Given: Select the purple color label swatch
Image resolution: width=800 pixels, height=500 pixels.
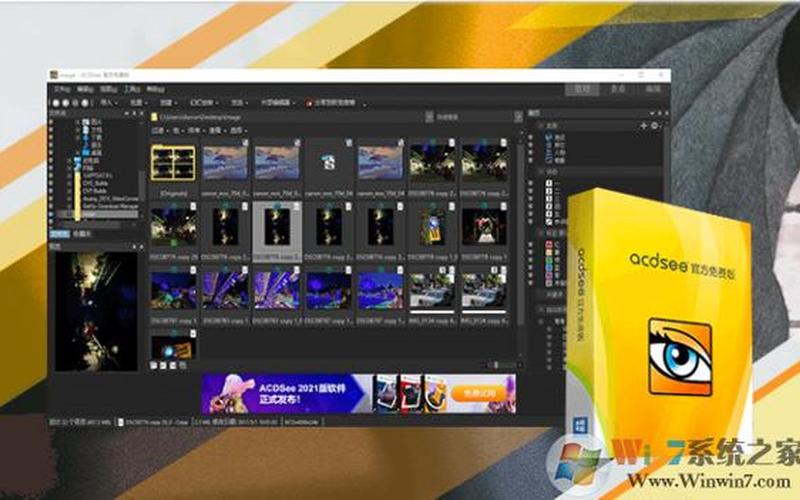Looking at the screenshot, I should pos(549,276).
